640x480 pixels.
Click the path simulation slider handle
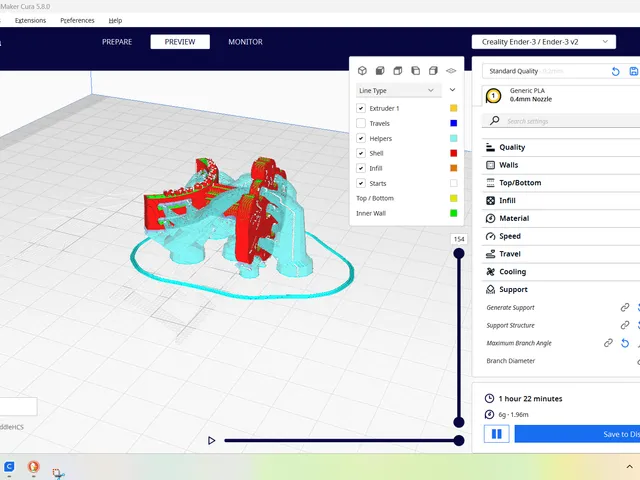click(459, 440)
